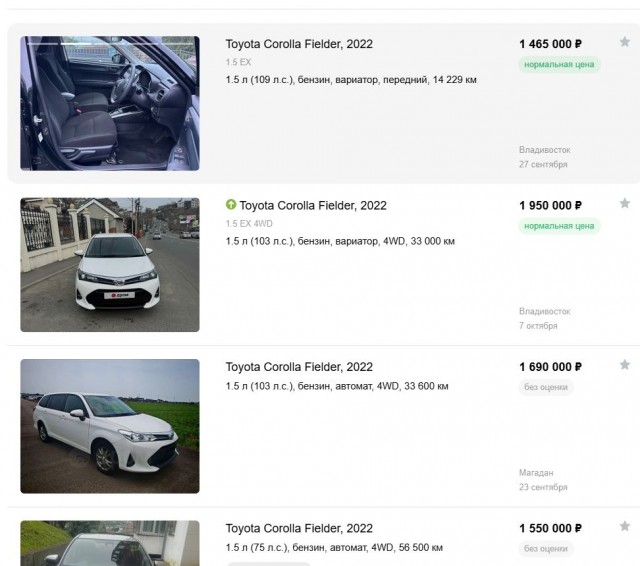Open the Fielder listing with 33 600 км mileage
This screenshot has width=640, height=566.
(299, 367)
